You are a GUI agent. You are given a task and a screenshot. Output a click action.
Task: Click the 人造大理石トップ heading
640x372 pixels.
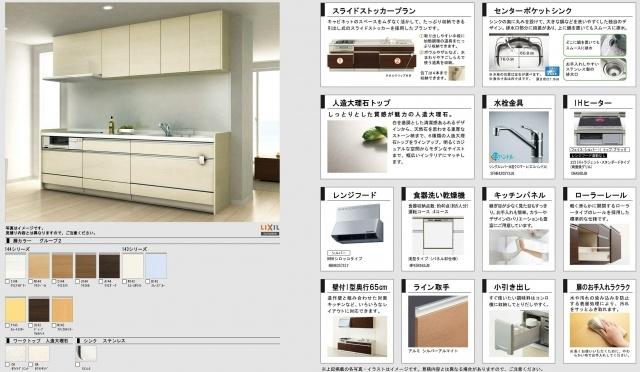tap(361, 103)
